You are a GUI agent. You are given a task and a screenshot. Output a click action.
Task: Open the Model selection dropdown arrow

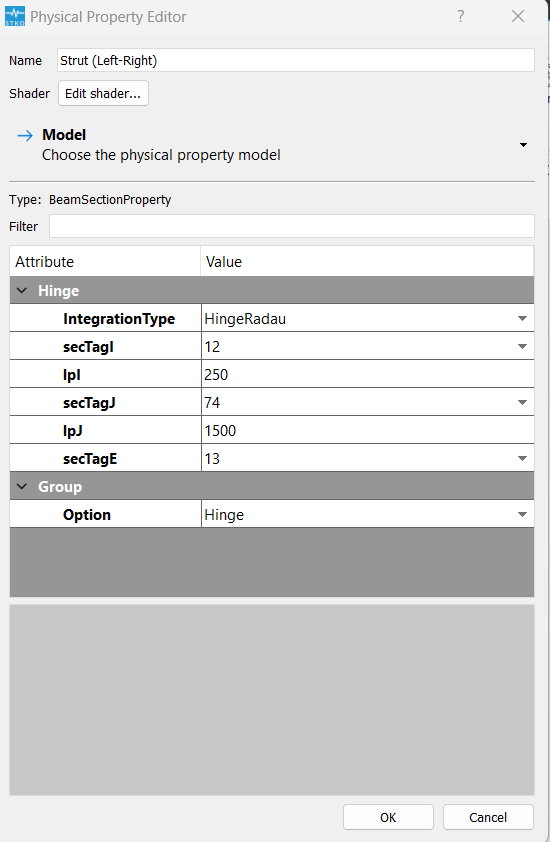click(523, 145)
